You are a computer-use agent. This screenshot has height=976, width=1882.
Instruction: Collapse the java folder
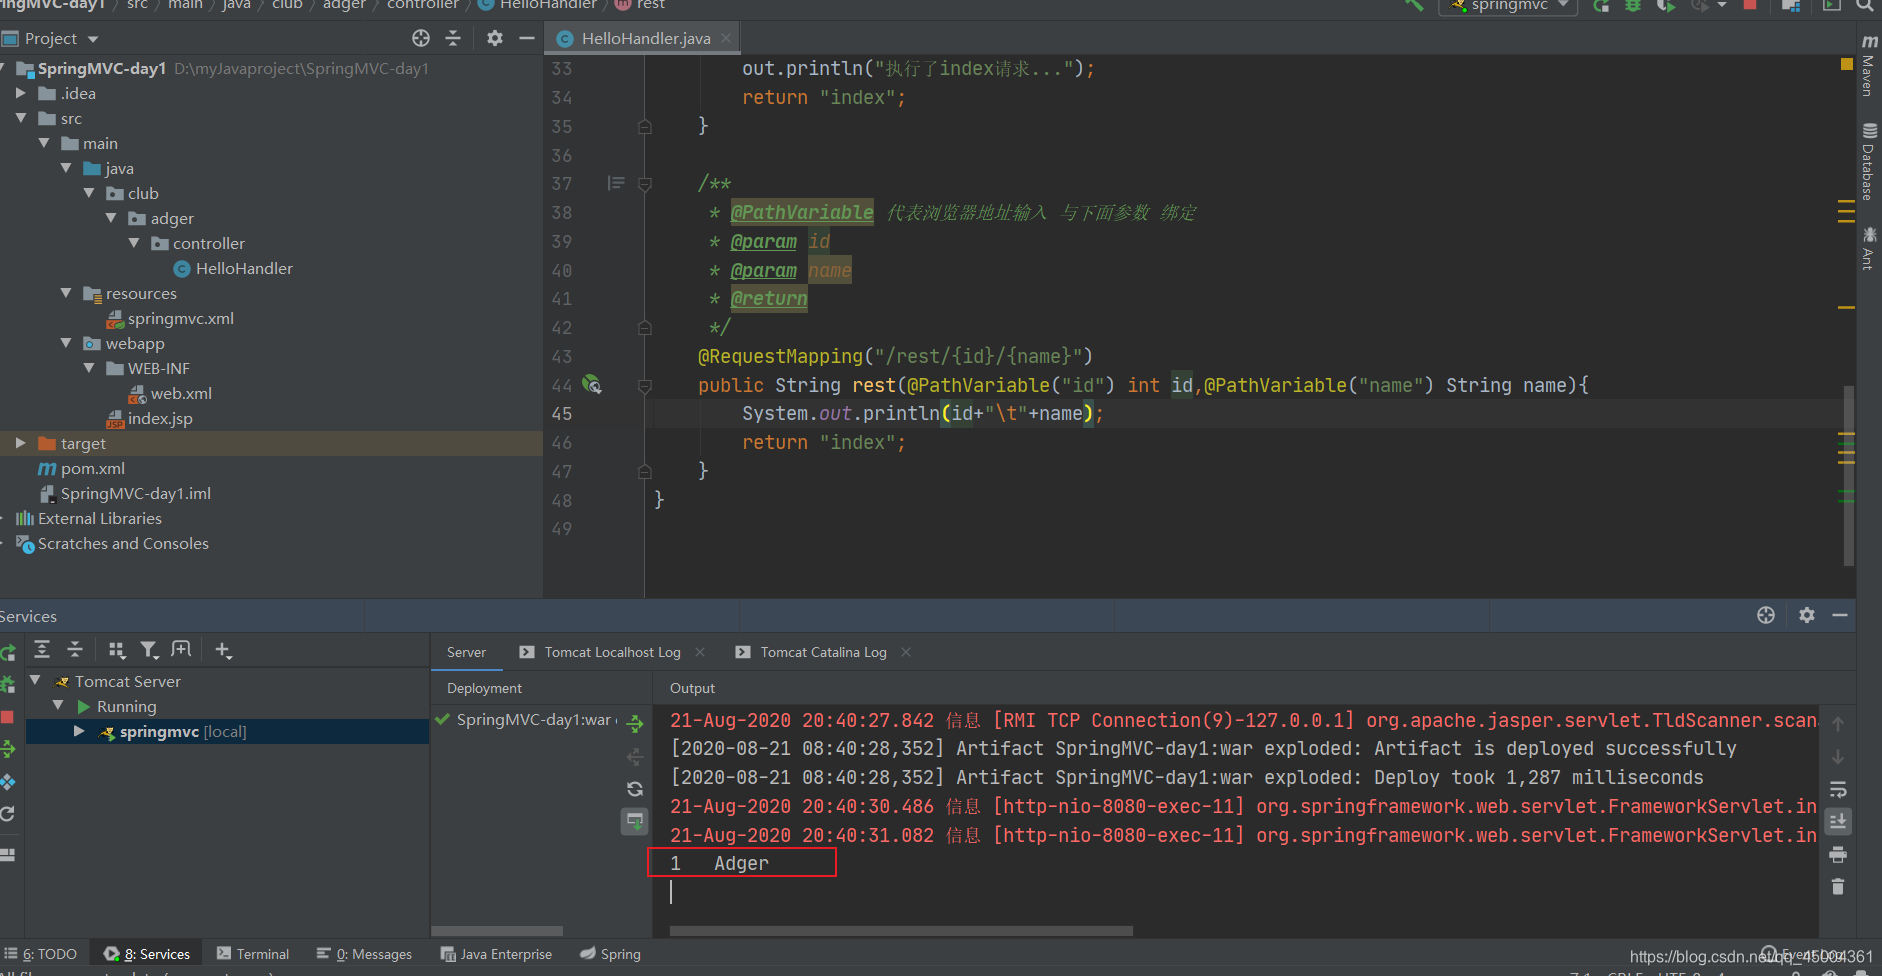point(66,168)
